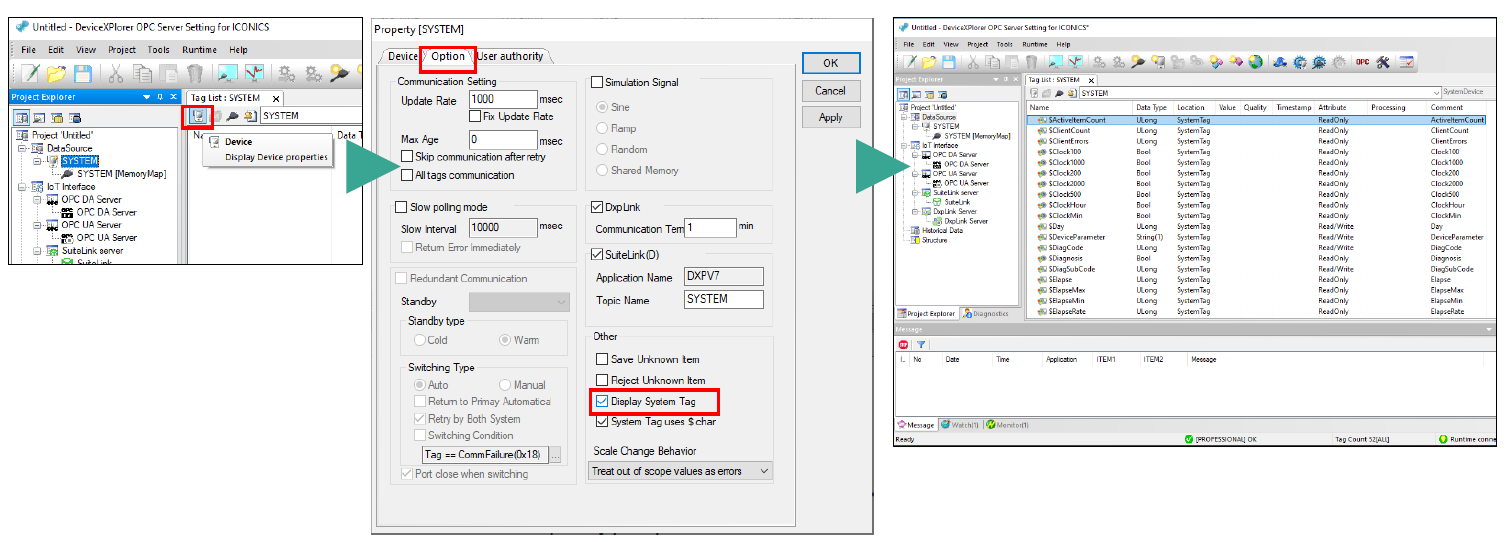Click the Save floppy disk icon in the left window
This screenshot has width=1505, height=542.
pyautogui.click(x=82, y=73)
